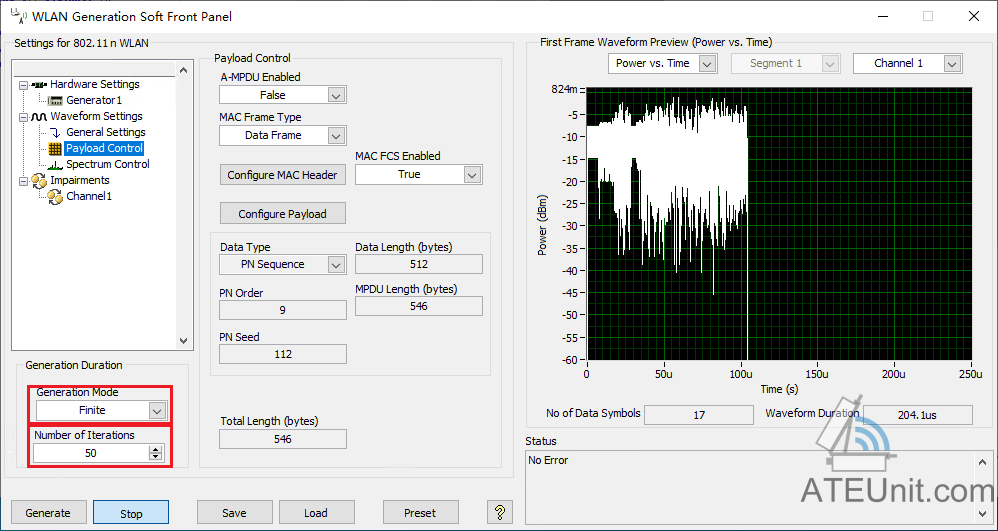This screenshot has width=998, height=531.
Task: Collapse the Hardware Settings tree node
Action: pyautogui.click(x=24, y=85)
